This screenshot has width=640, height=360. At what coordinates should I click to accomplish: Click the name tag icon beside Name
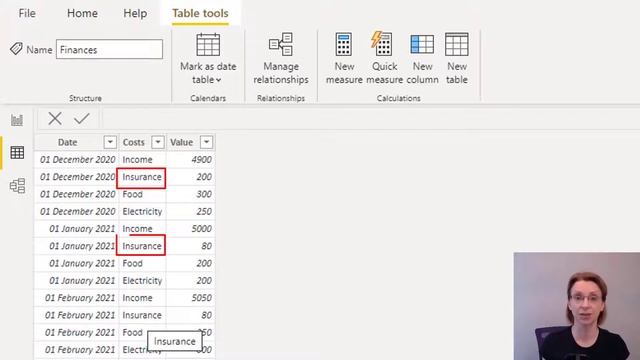[16, 49]
